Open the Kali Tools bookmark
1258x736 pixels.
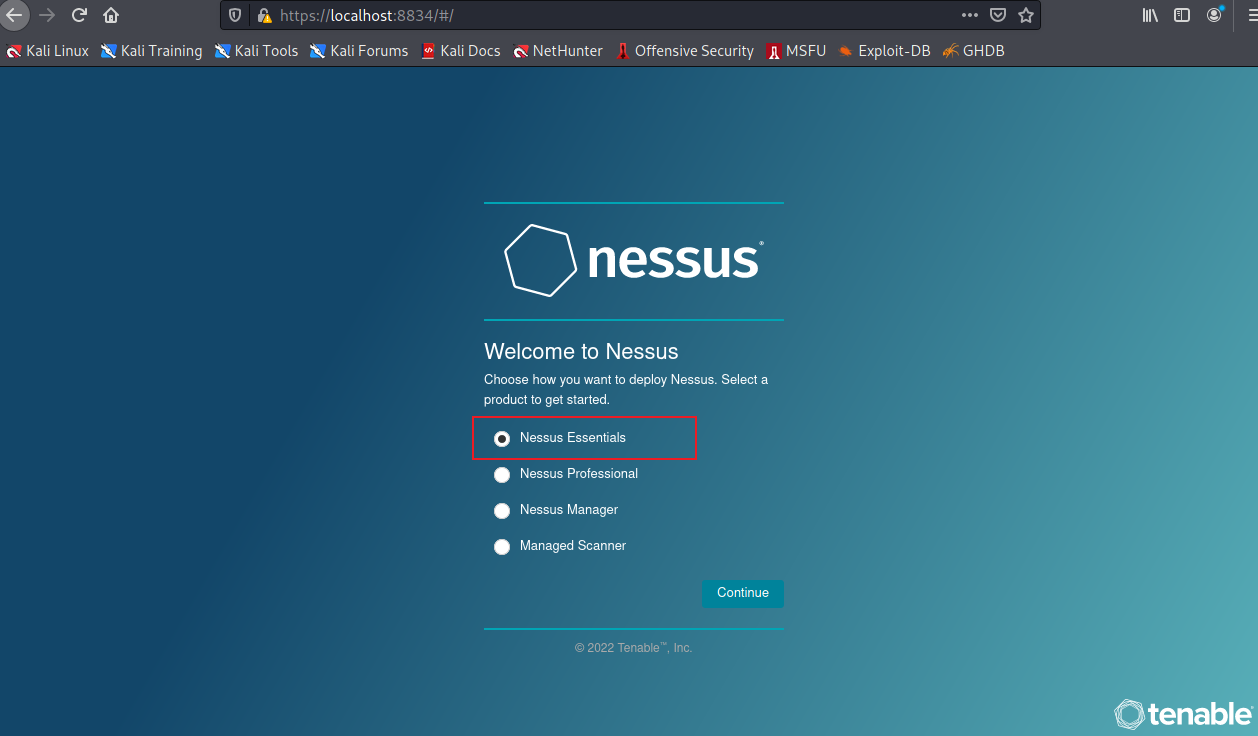pos(256,51)
